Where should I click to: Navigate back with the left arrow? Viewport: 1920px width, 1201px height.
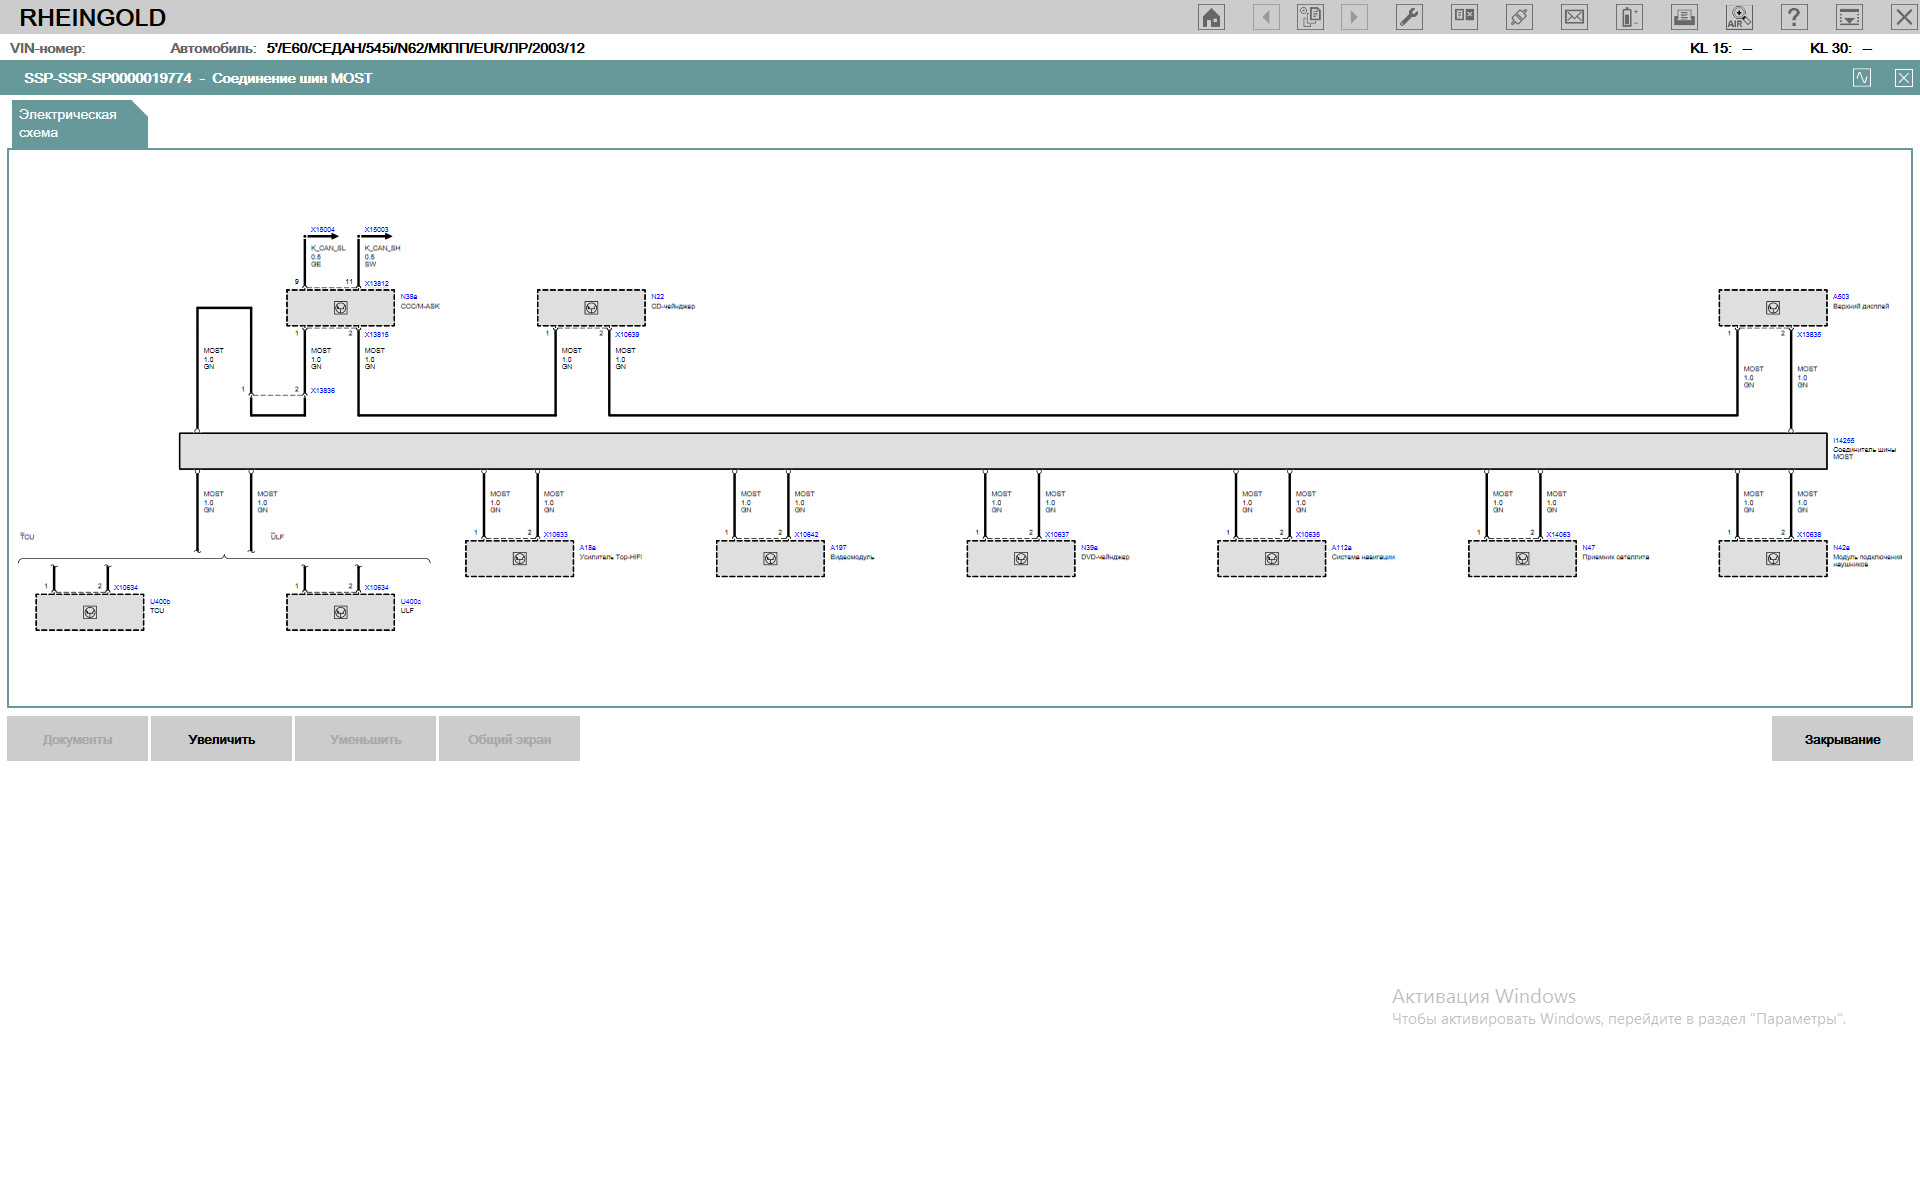(1266, 17)
